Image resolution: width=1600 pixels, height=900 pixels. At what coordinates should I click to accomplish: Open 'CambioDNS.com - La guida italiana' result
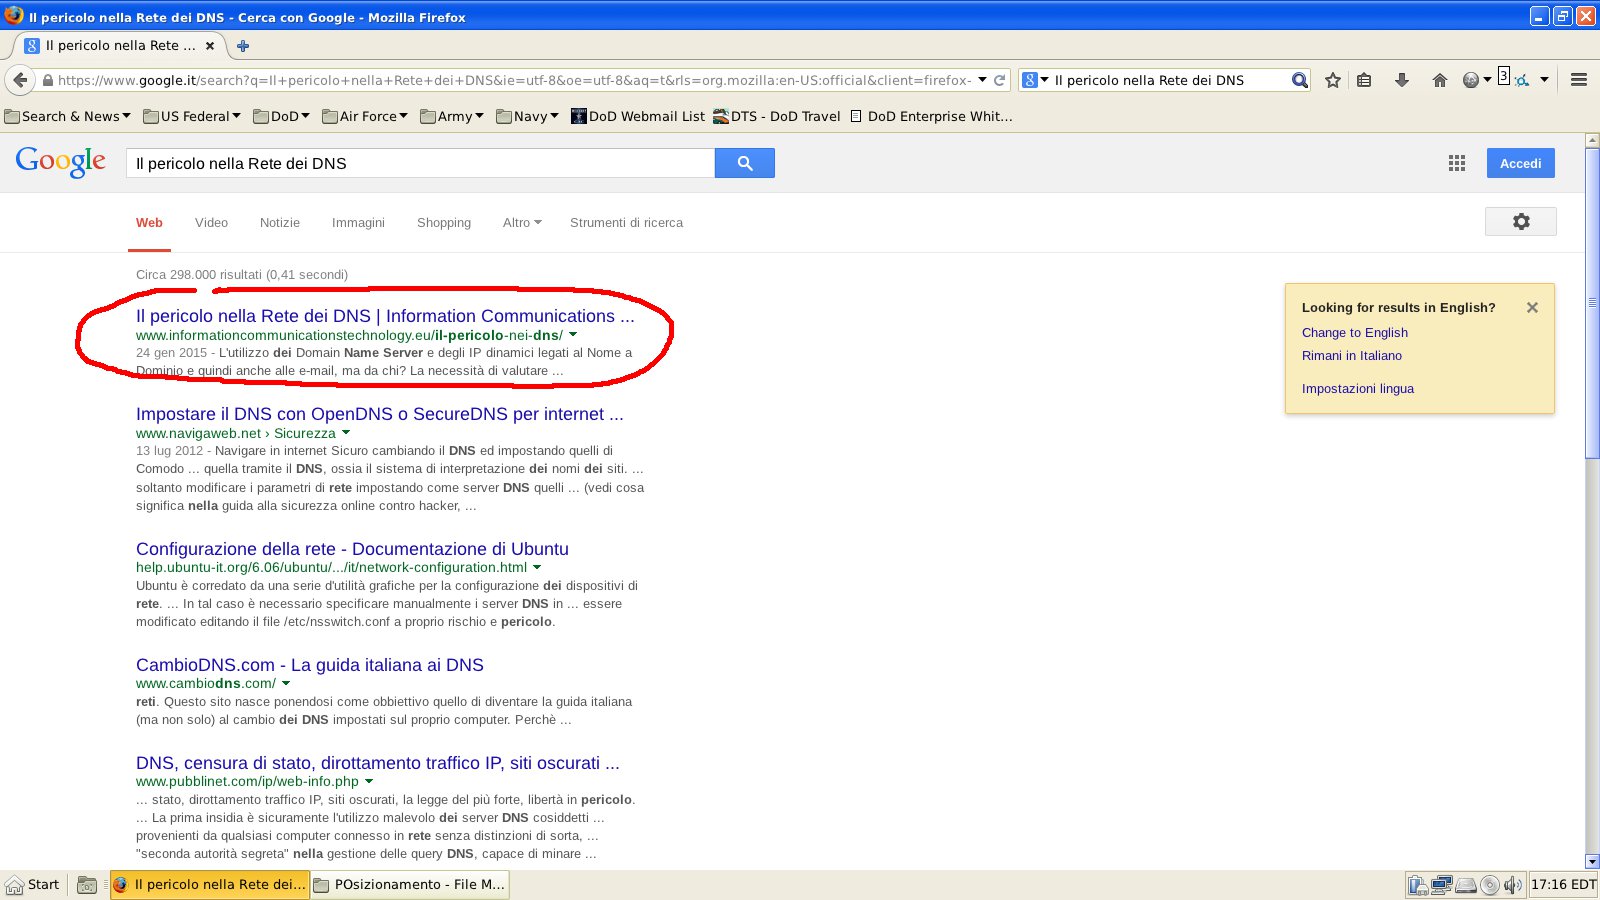click(310, 665)
